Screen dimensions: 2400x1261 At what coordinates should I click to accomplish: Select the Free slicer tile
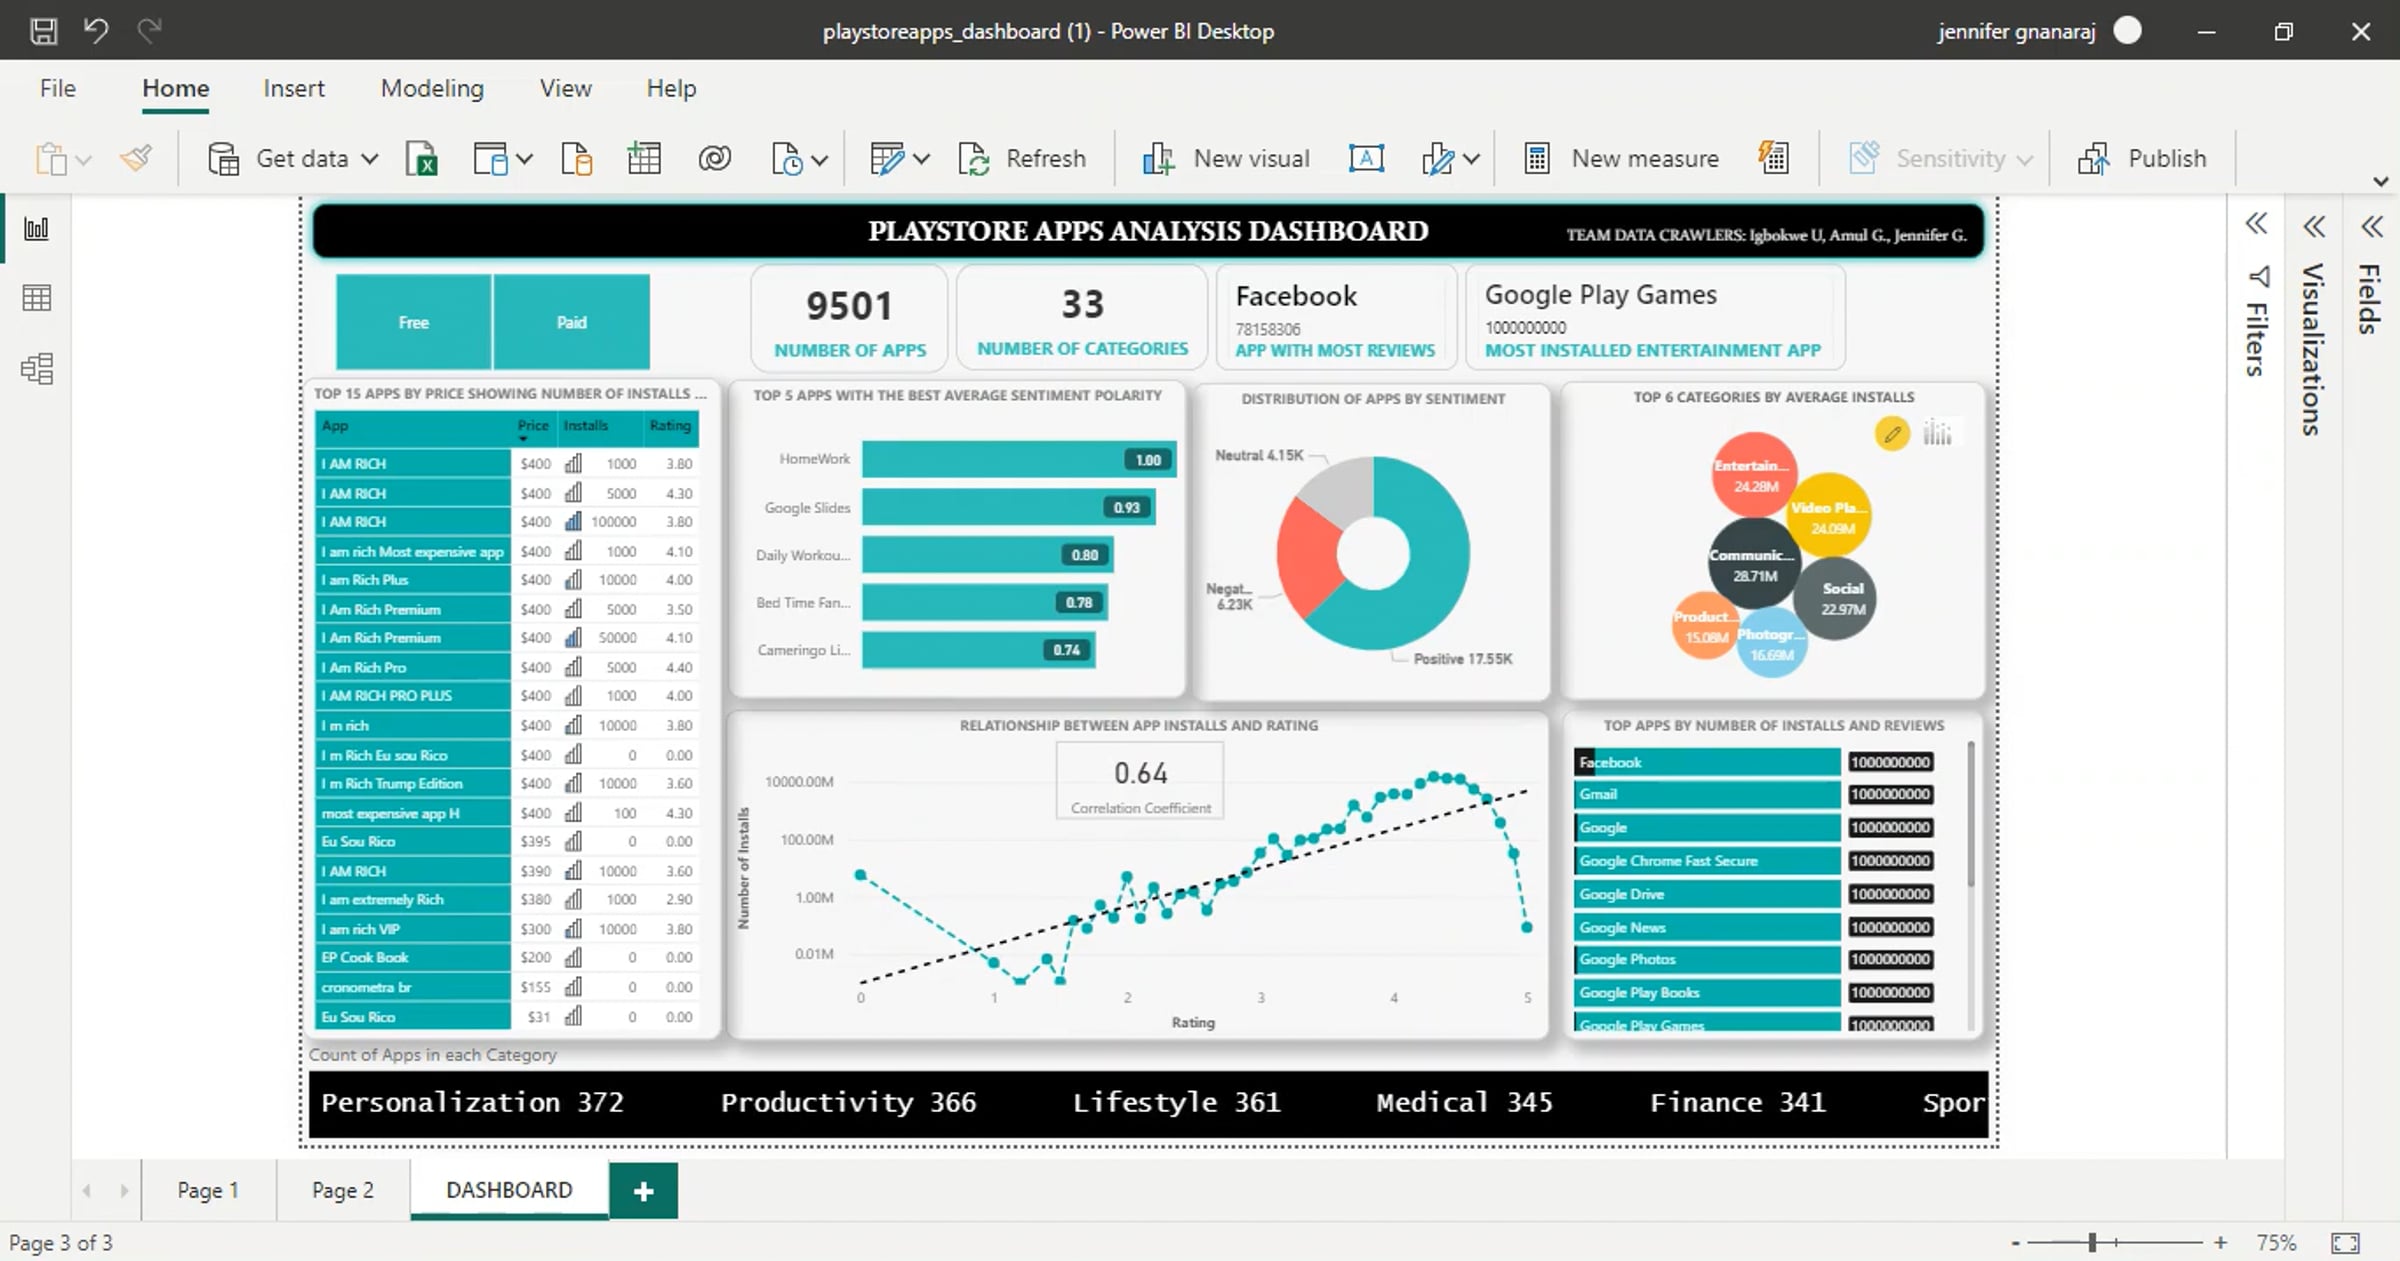point(413,322)
